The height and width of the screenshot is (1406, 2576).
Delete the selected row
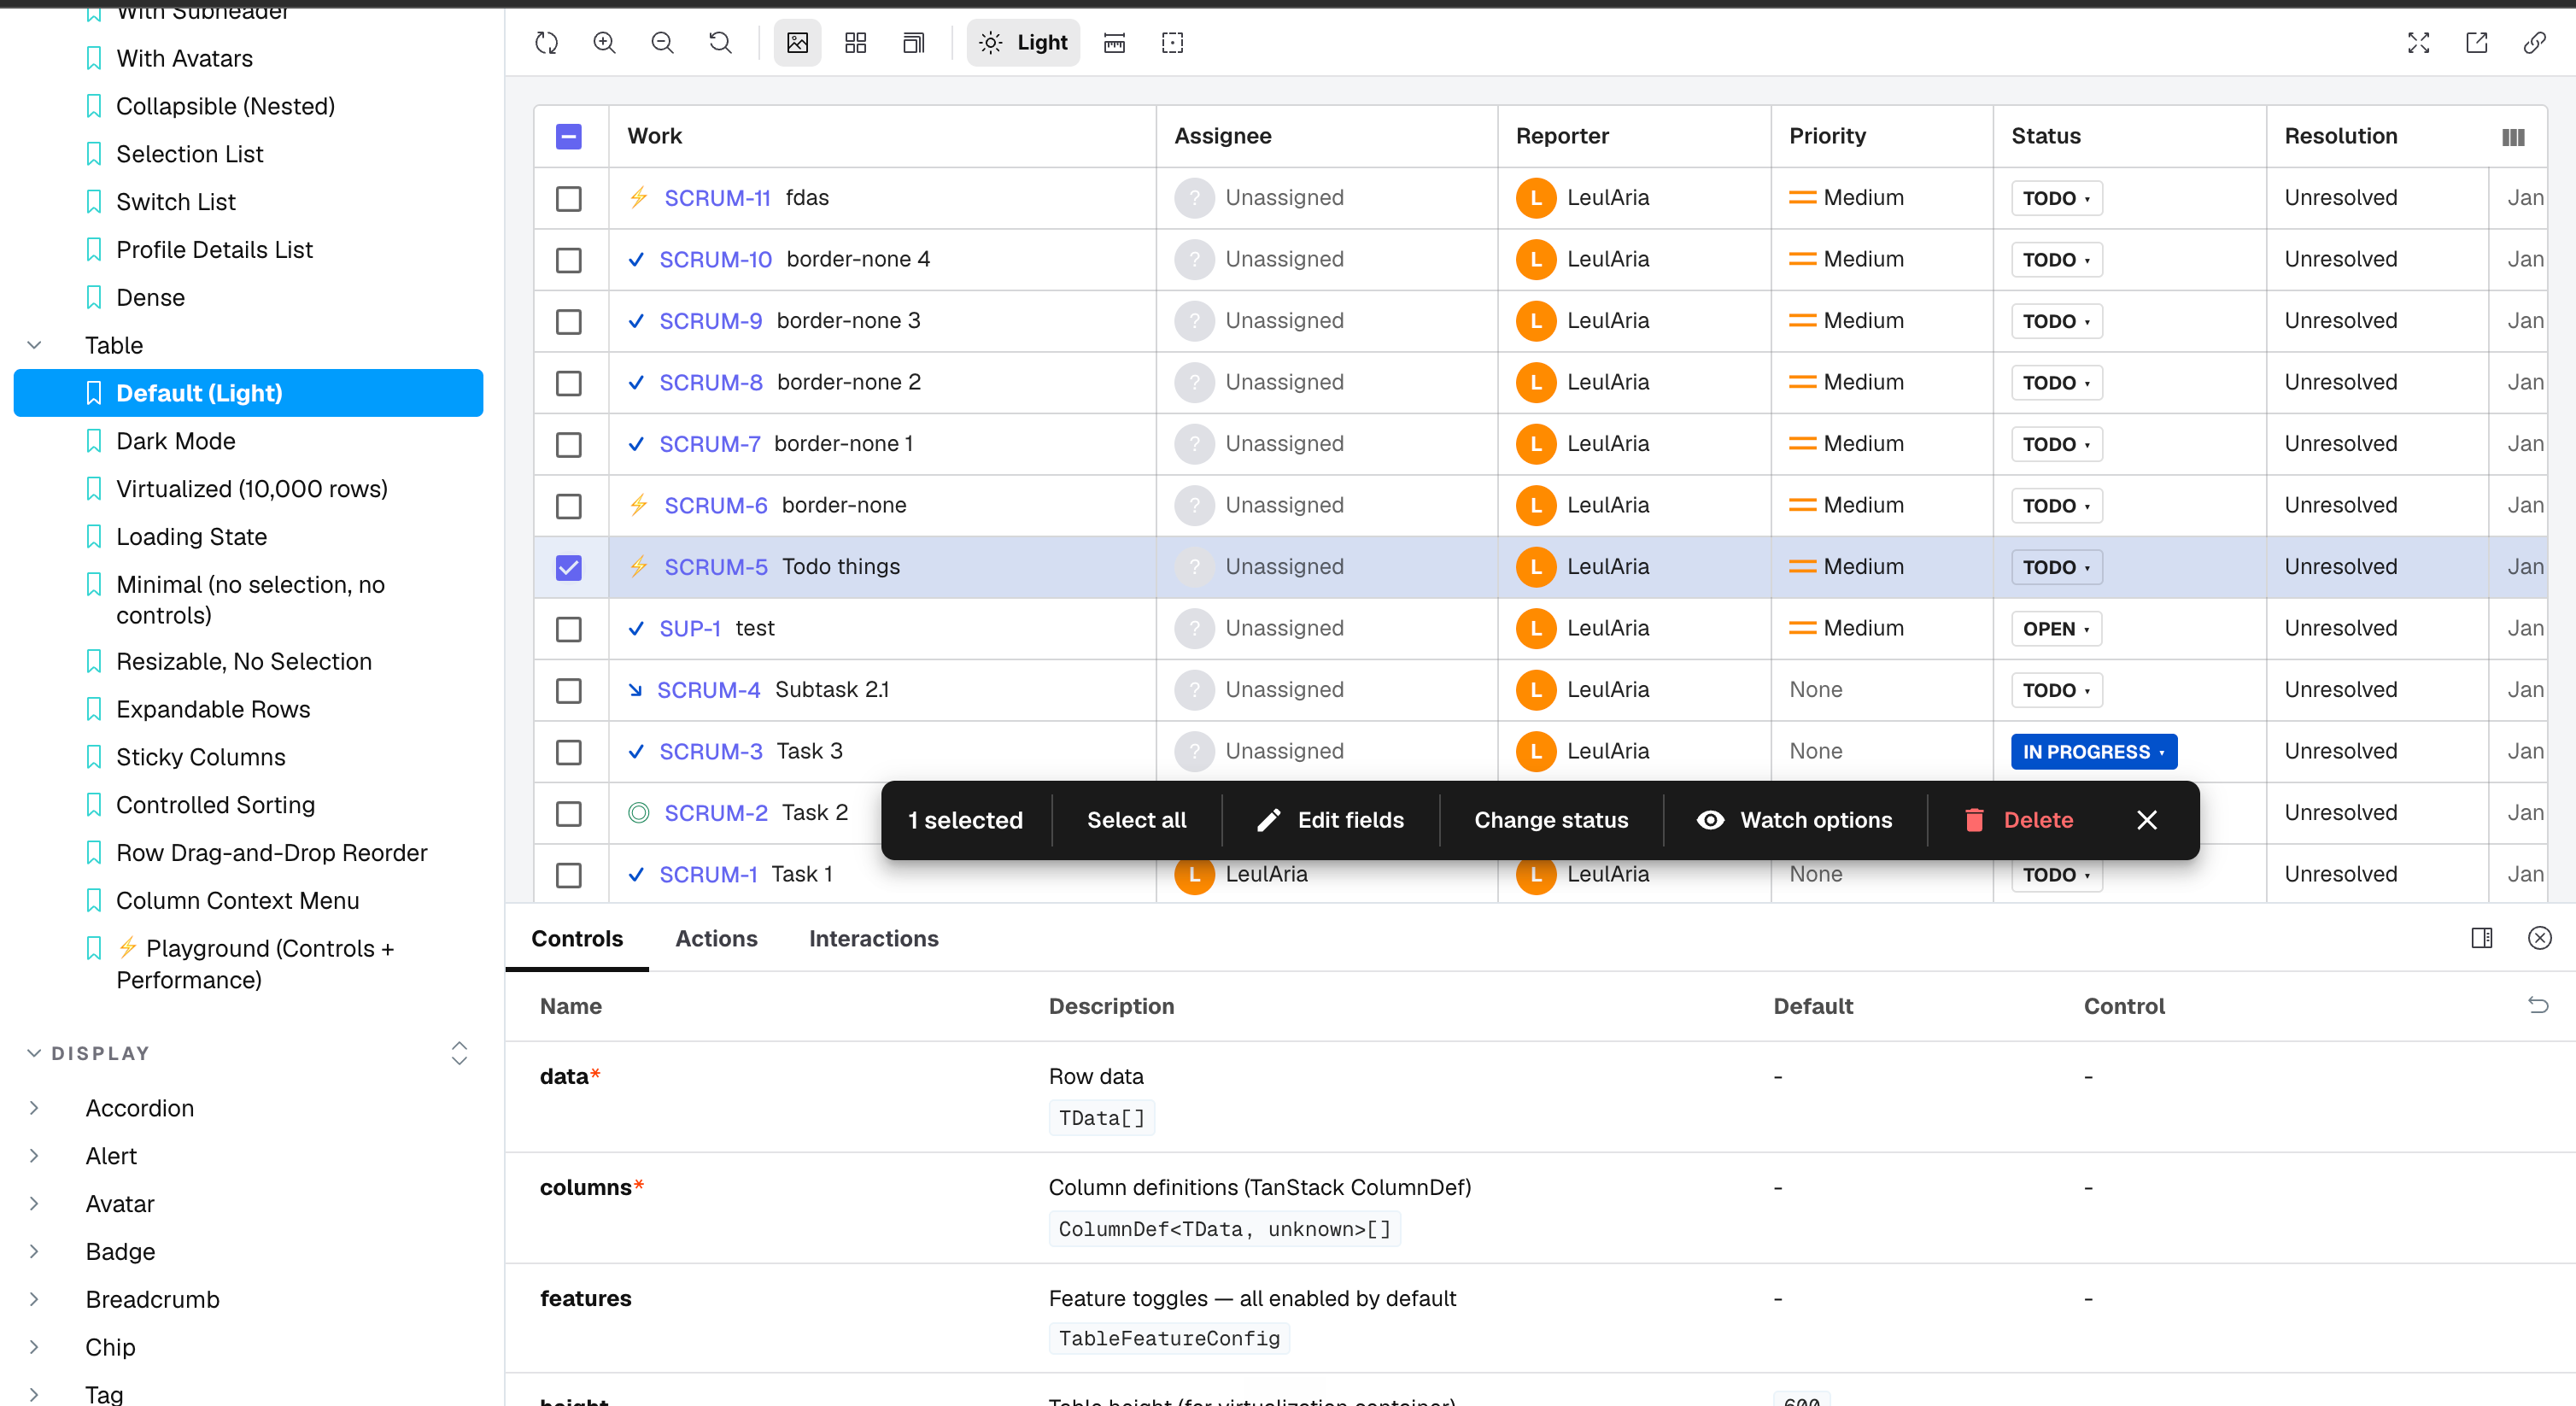tap(2018, 820)
